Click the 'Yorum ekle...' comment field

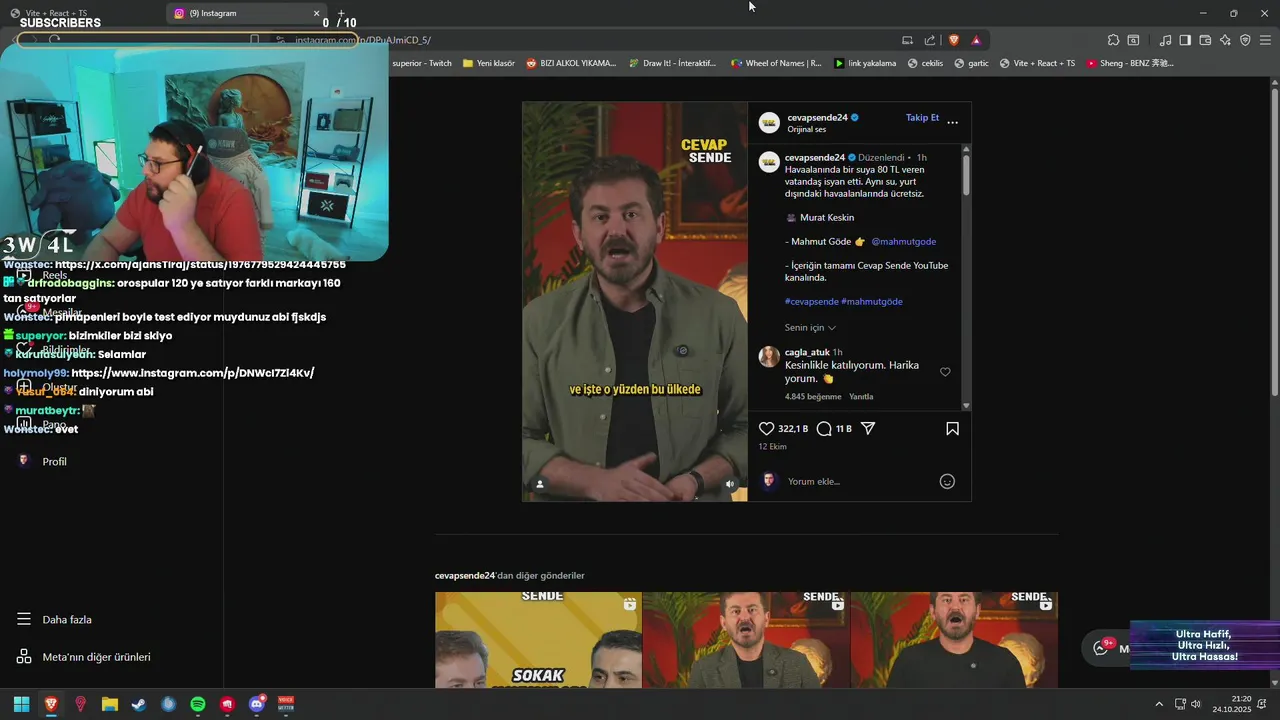coord(858,481)
